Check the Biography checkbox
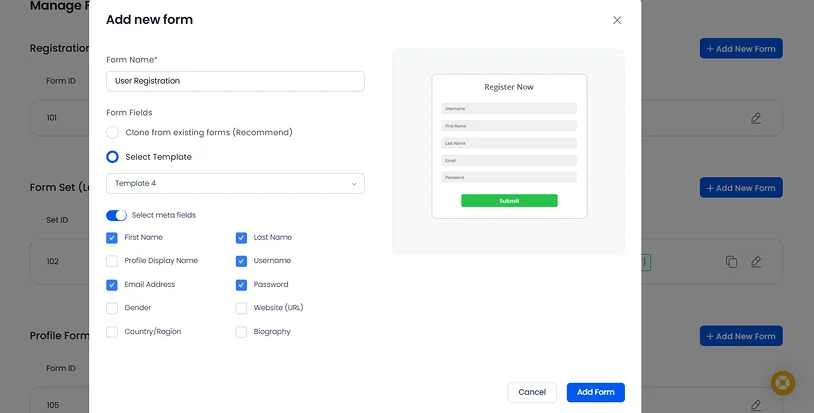 [241, 332]
